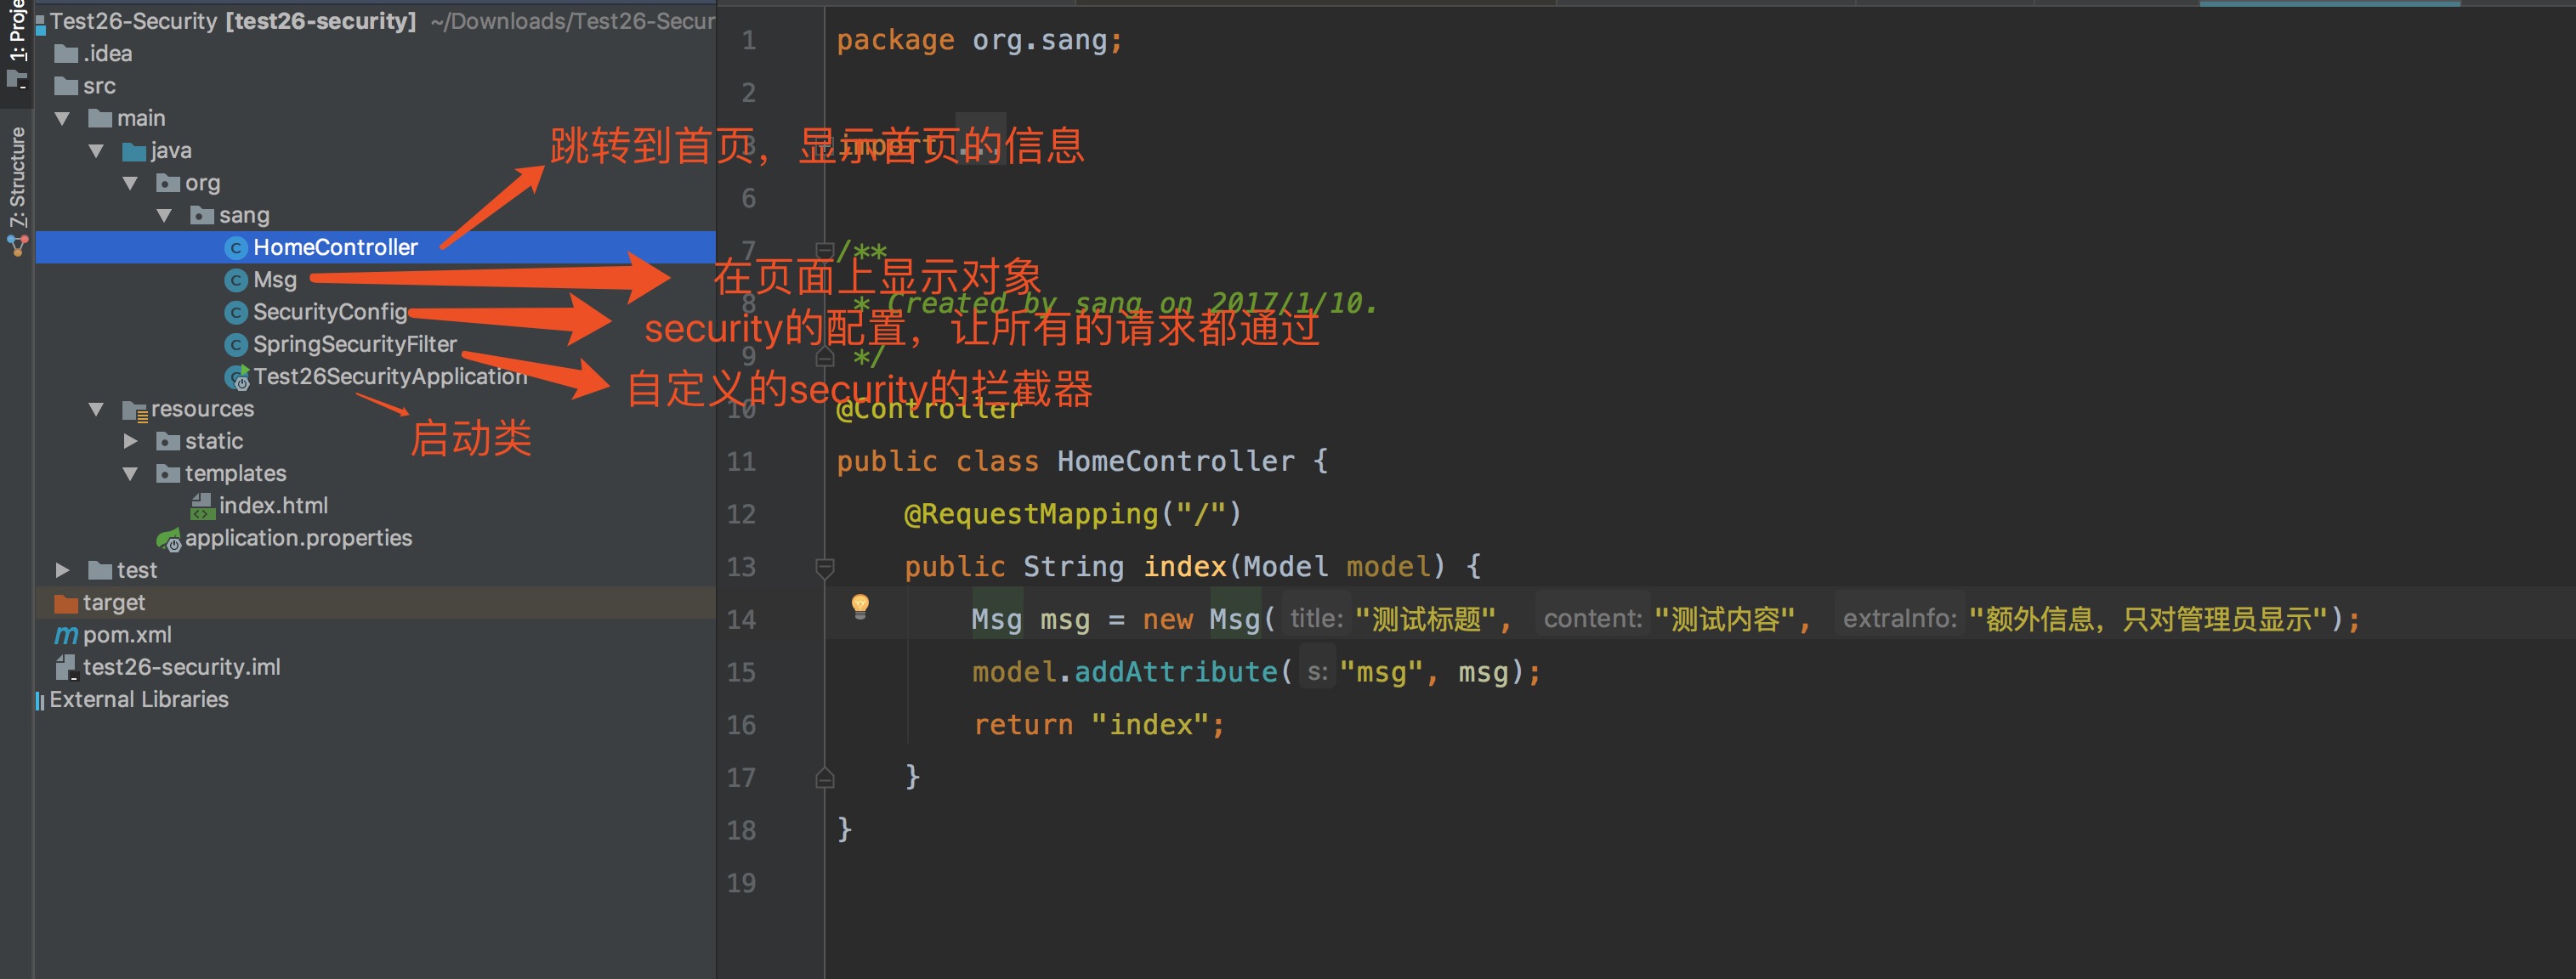Toggle the fold marker for the index method
Image resolution: width=2576 pixels, height=979 pixels.
824,567
